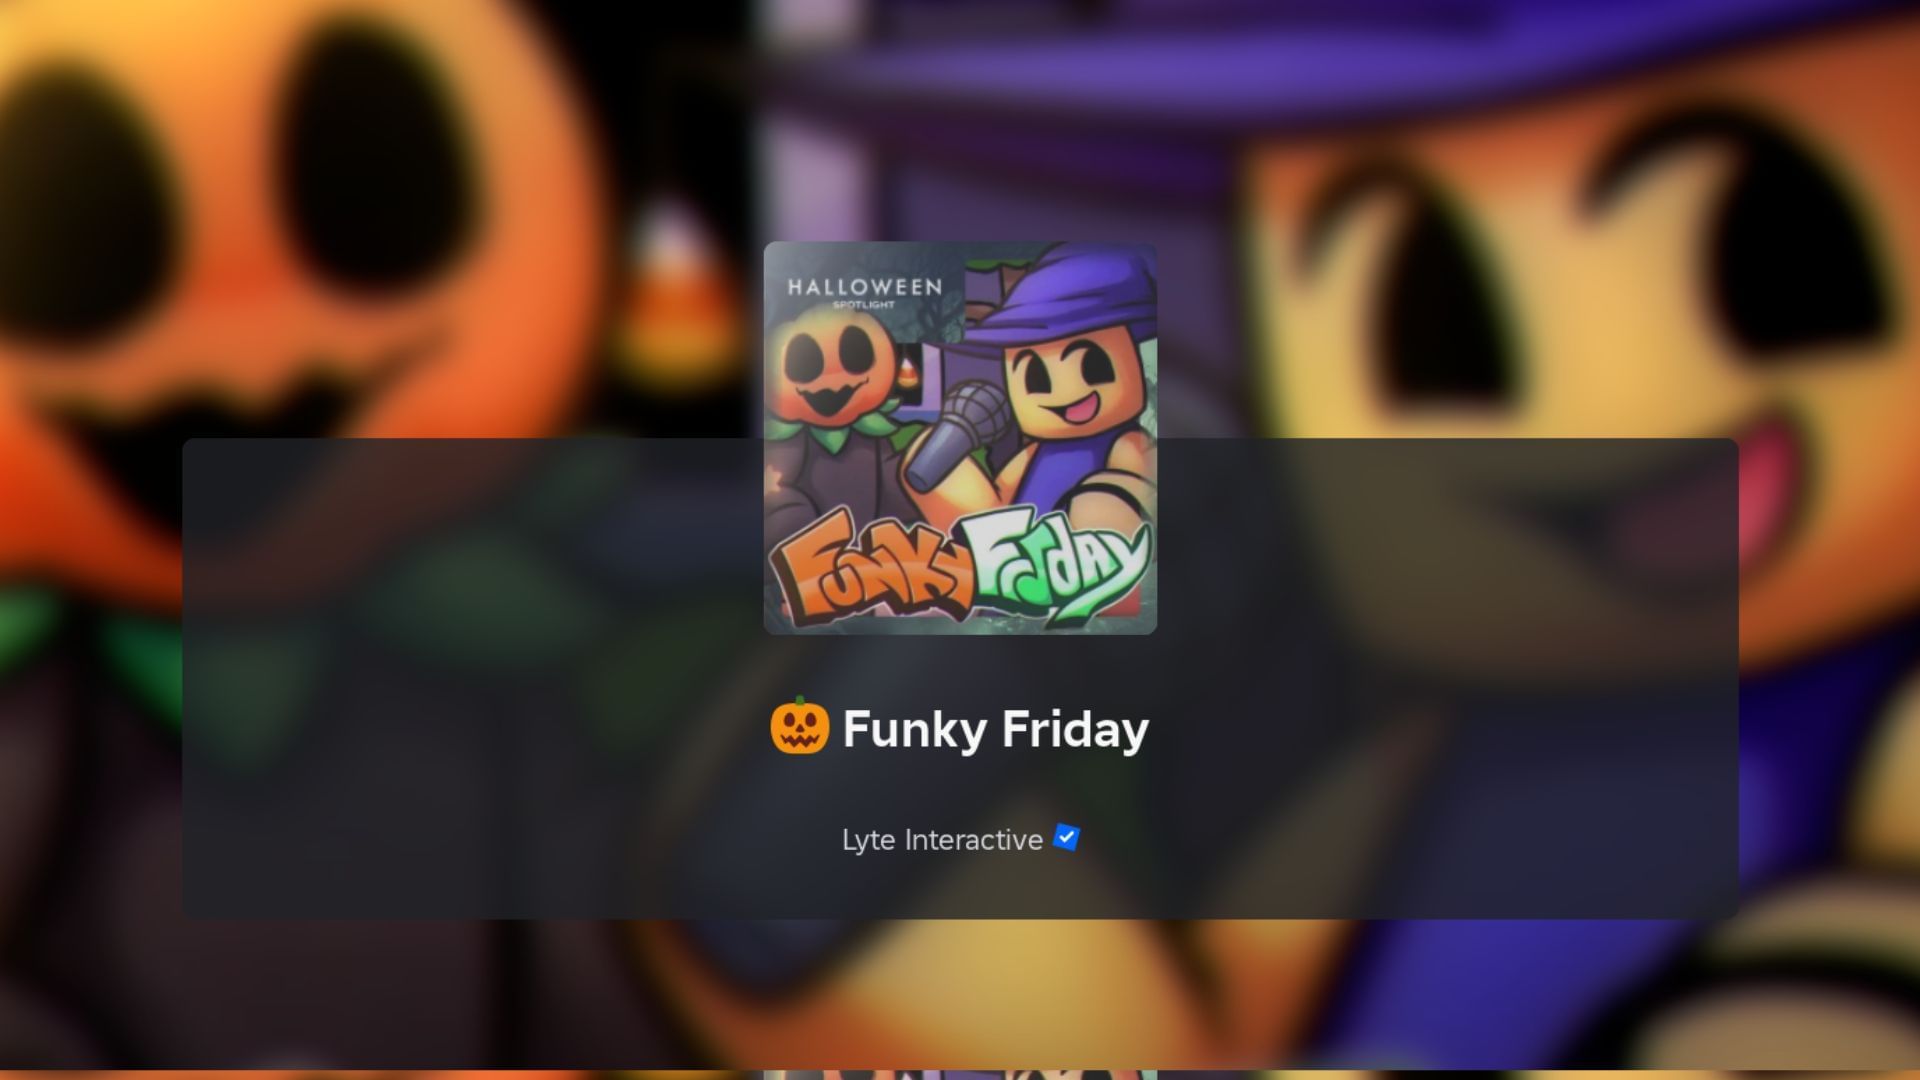
Task: Click the partial thumbnail strip at bottom
Action: coord(960,1075)
